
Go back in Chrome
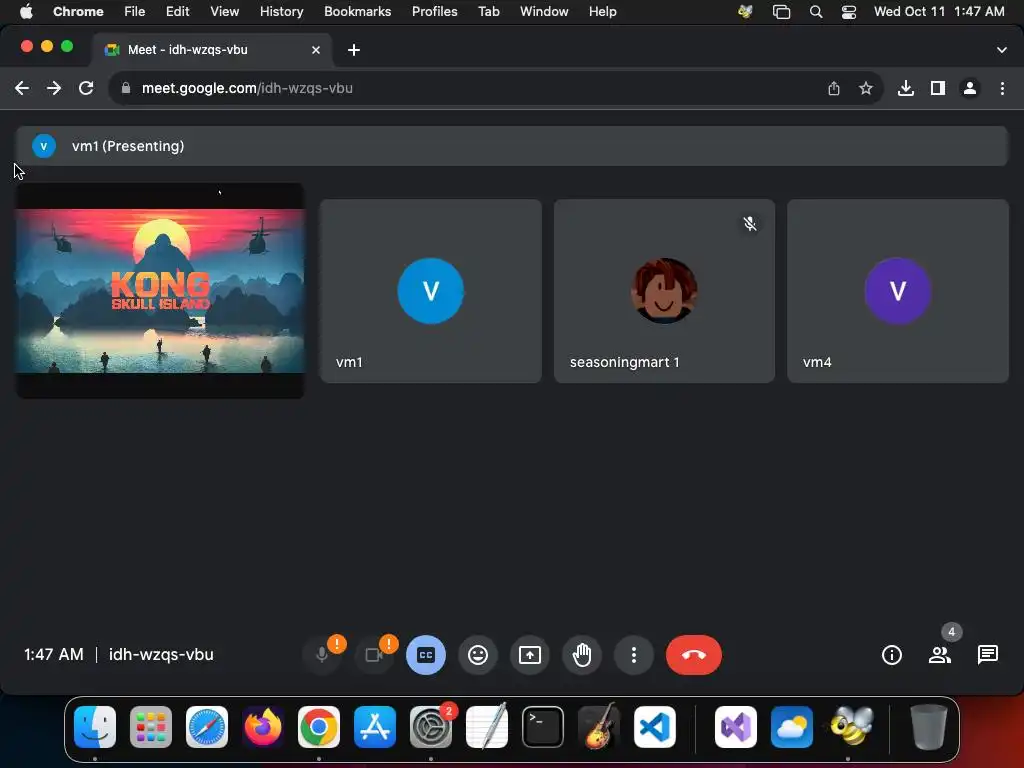(x=22, y=88)
